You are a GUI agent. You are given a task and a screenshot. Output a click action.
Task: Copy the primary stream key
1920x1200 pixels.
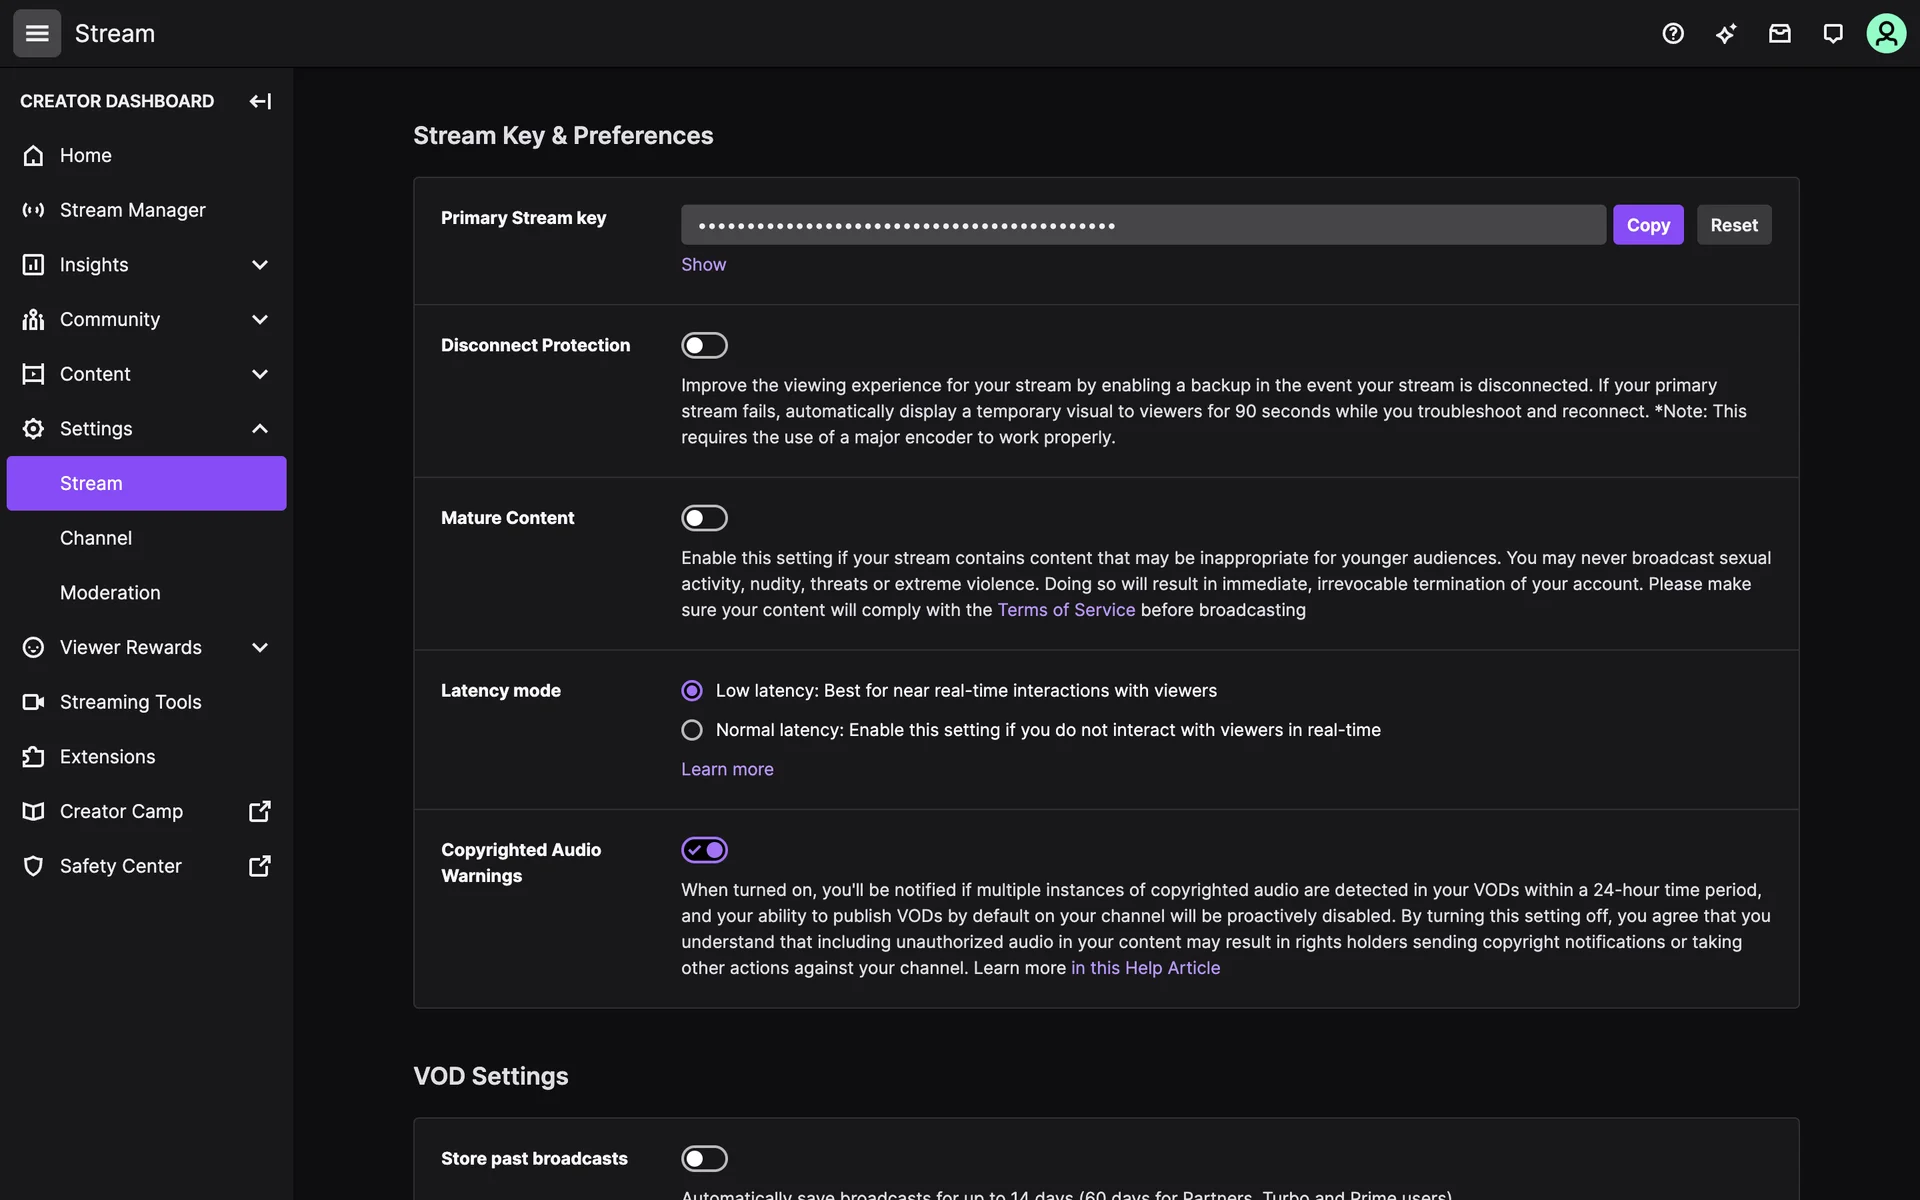(1647, 225)
